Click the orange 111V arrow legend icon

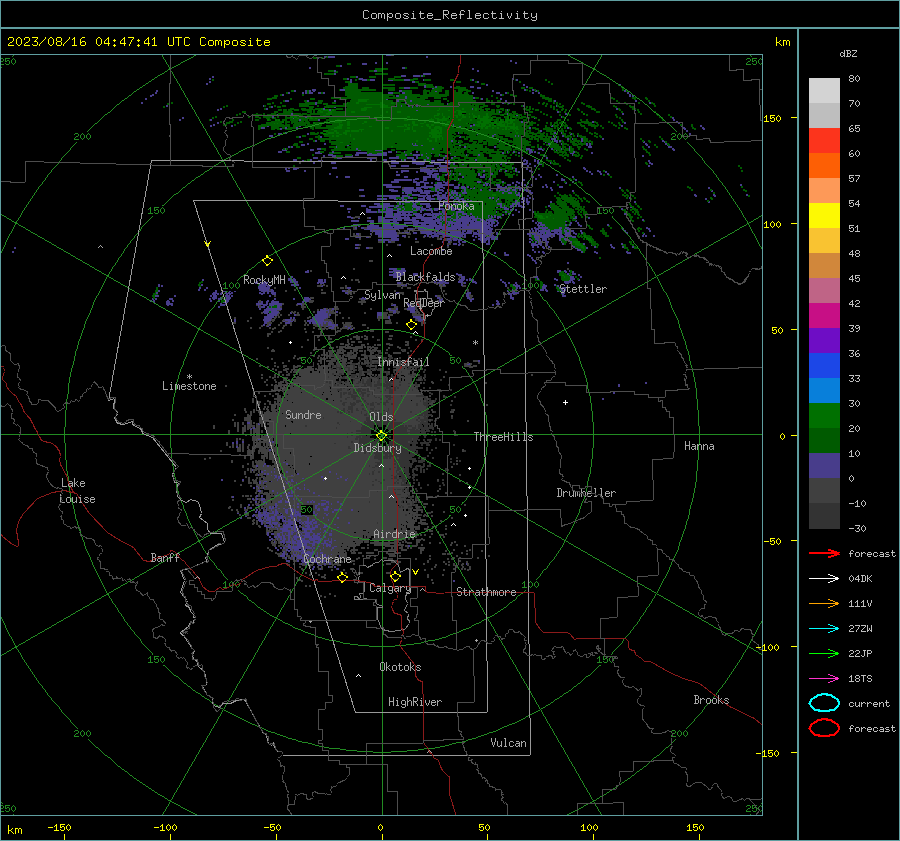[x=824, y=603]
